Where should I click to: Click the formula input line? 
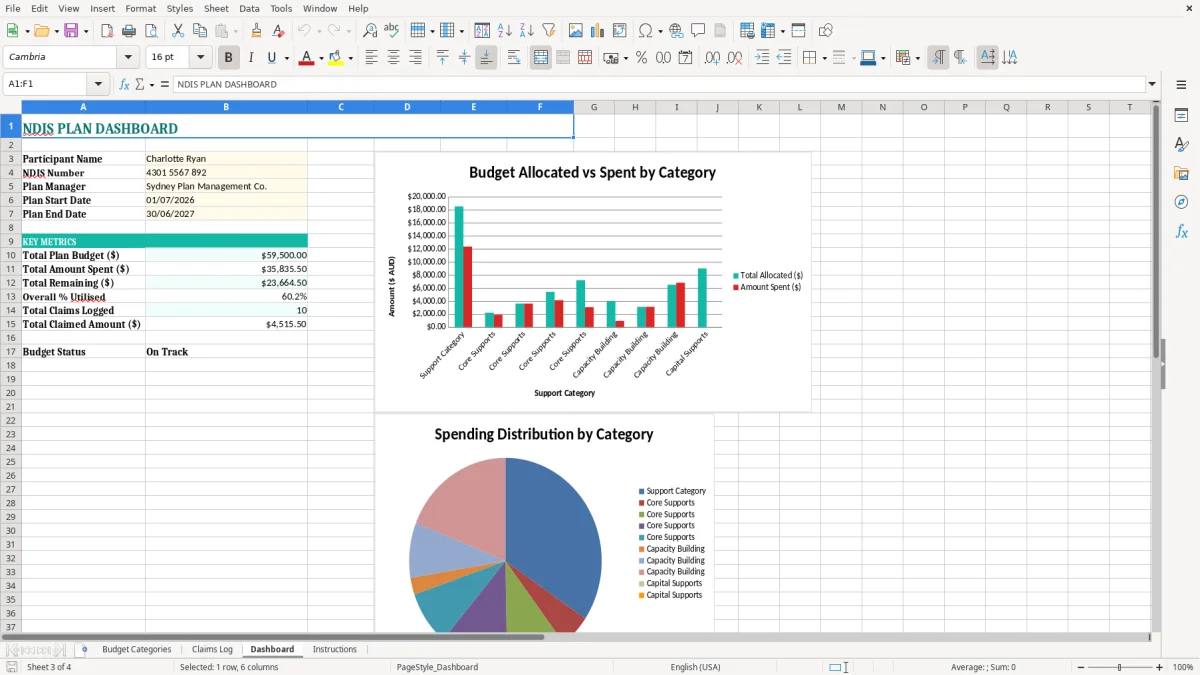[658, 85]
